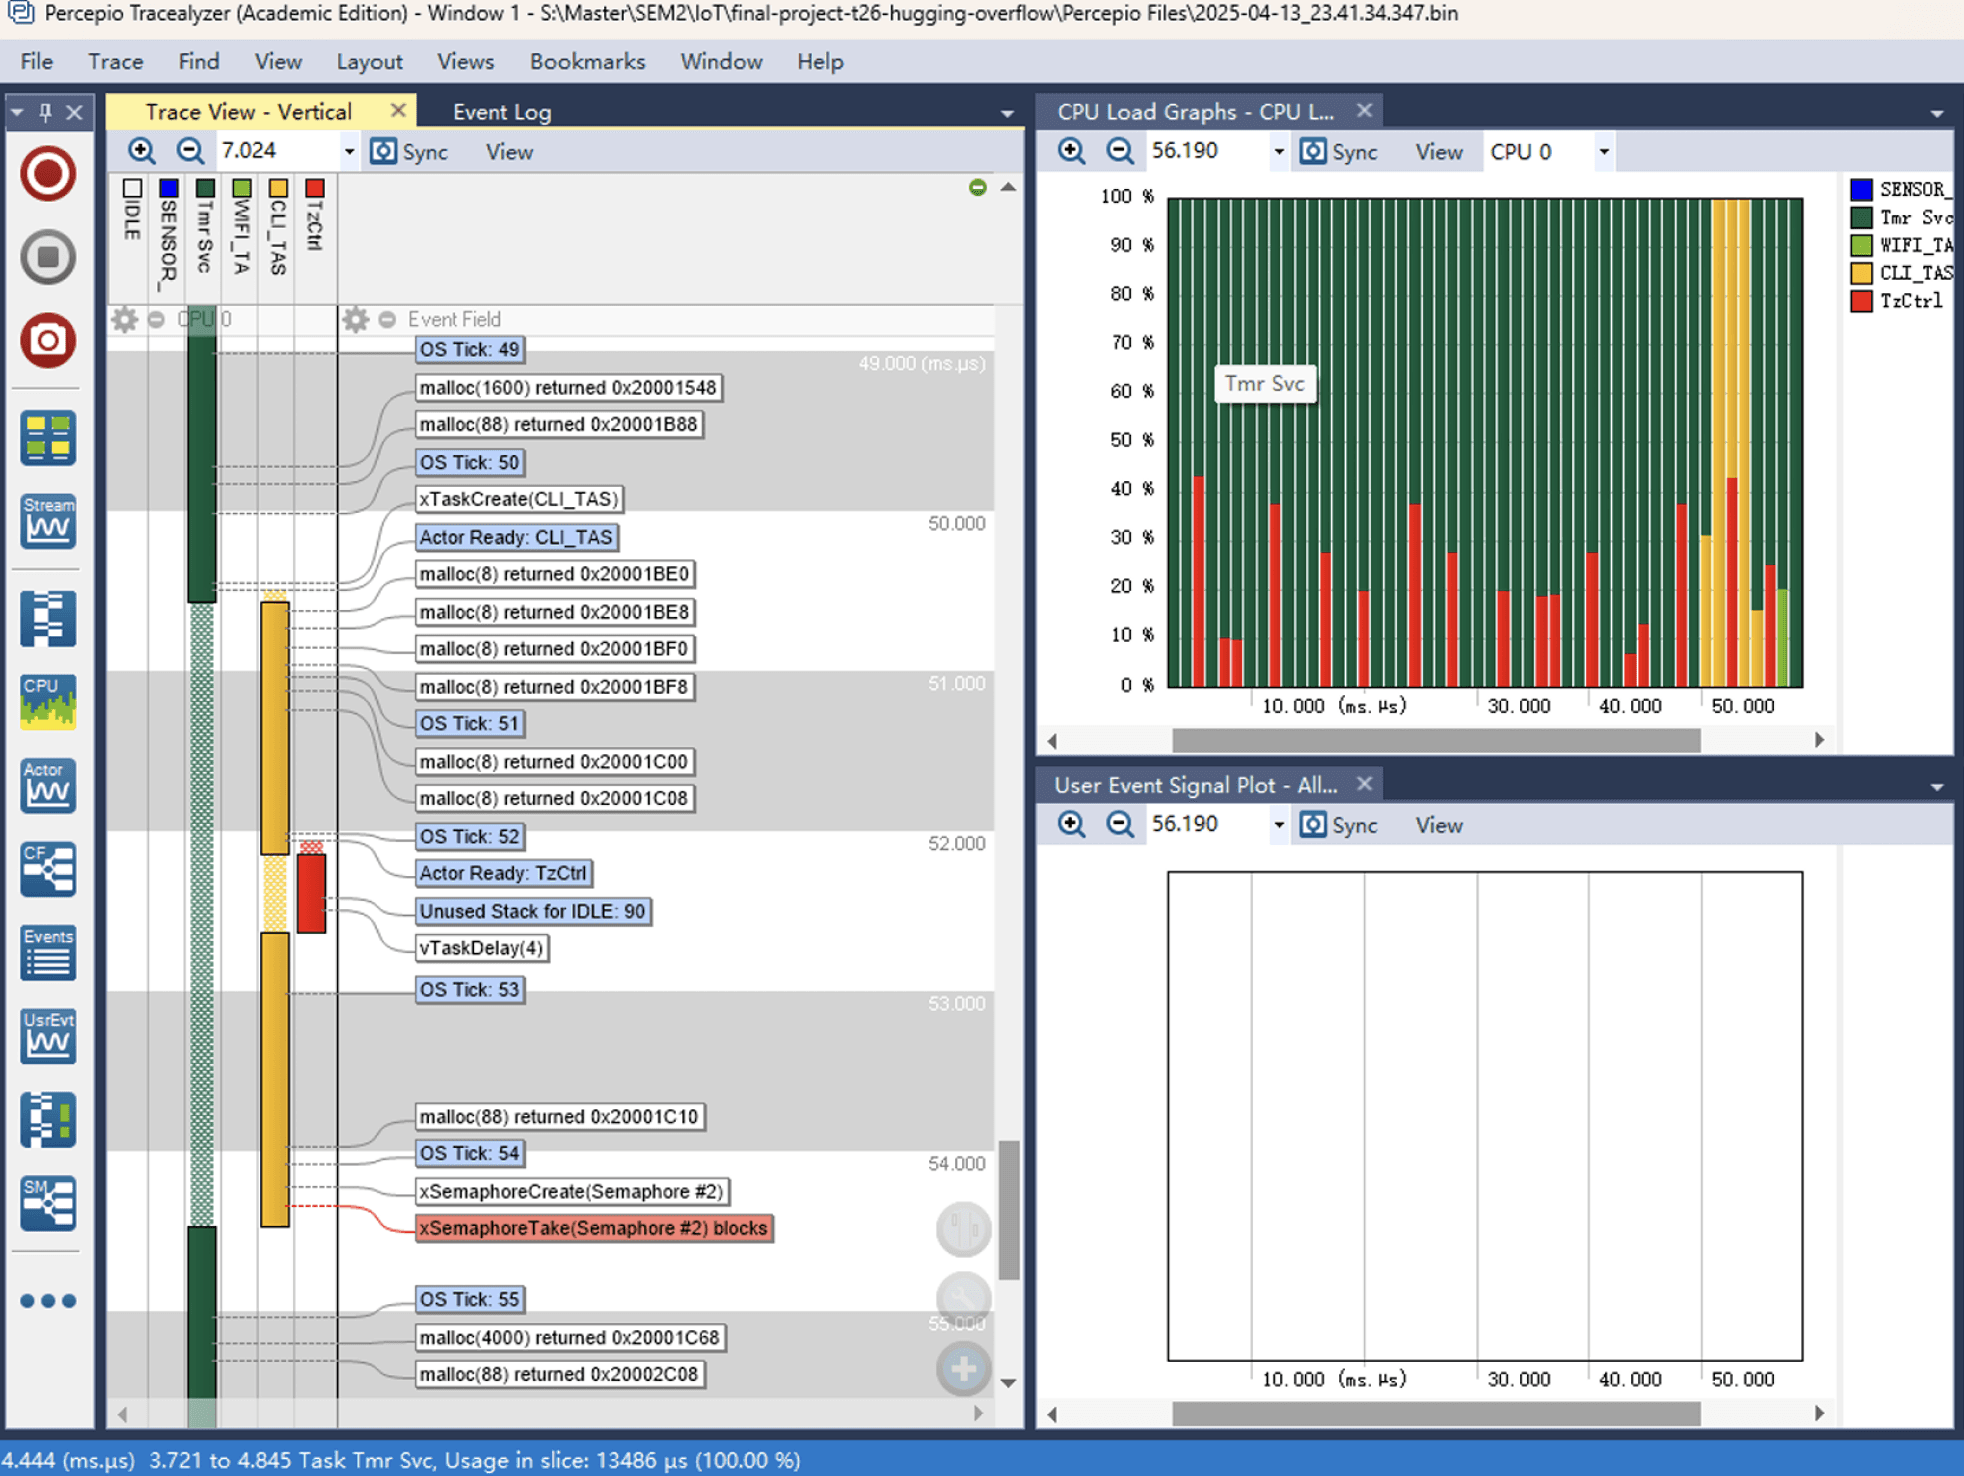Click the Stop Recording icon

tap(47, 257)
